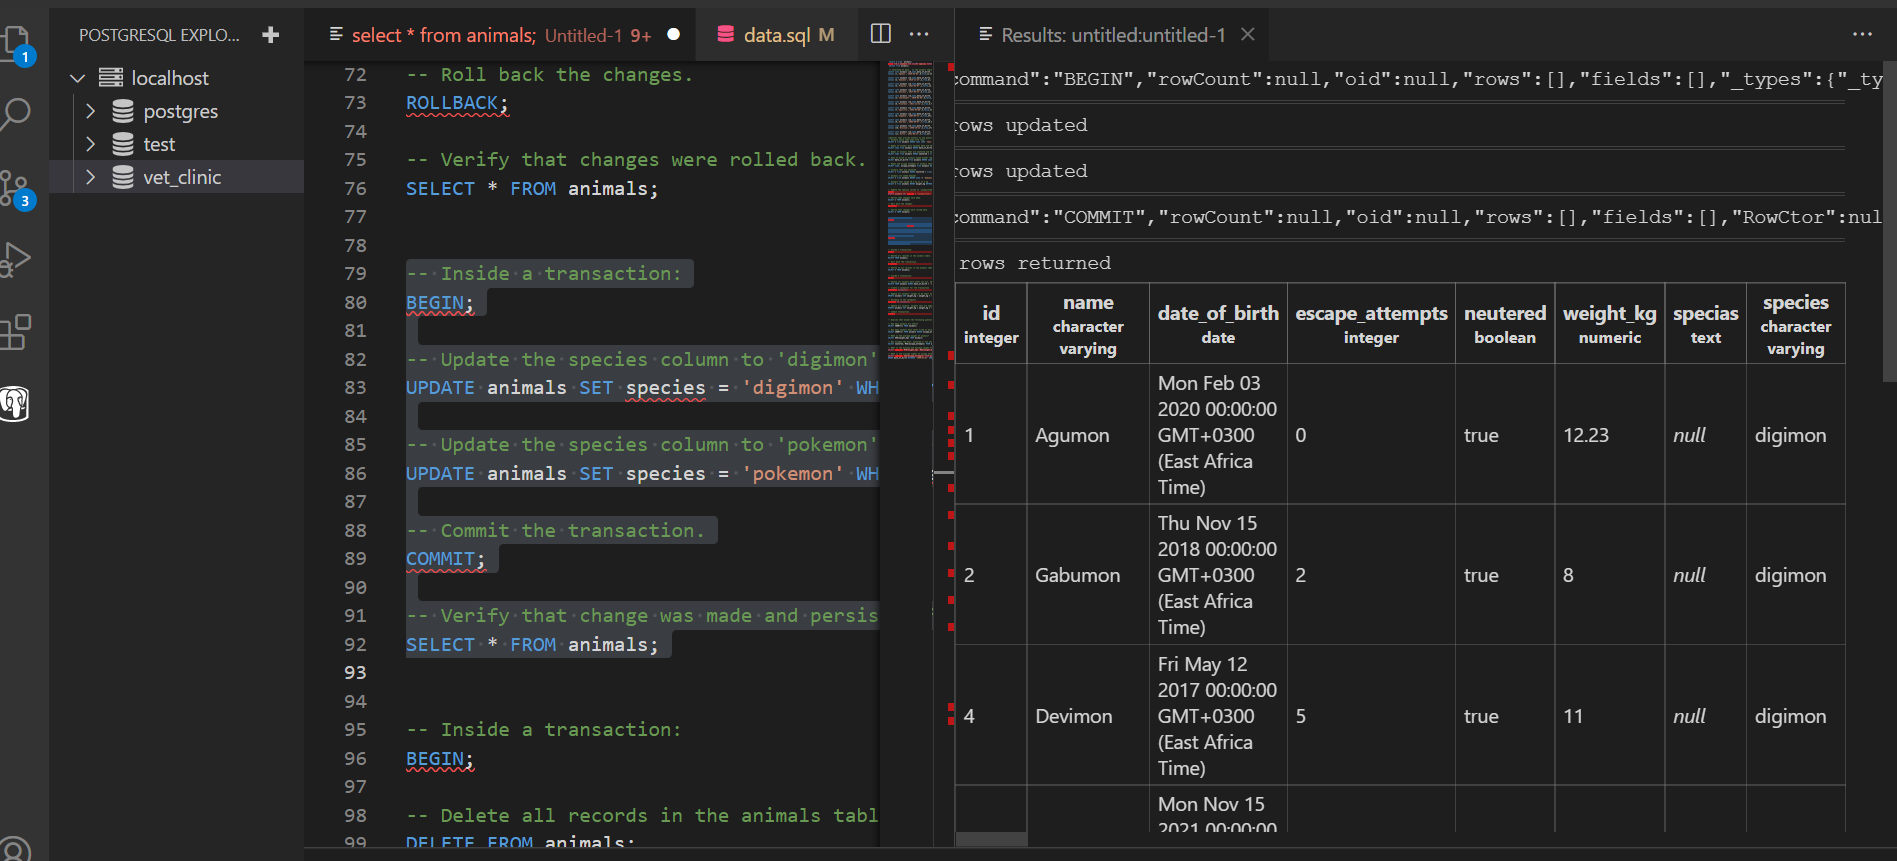Viewport: 1897px width, 861px height.
Task: Click the unsaved dot on Untitled-1 tab
Action: tap(674, 34)
